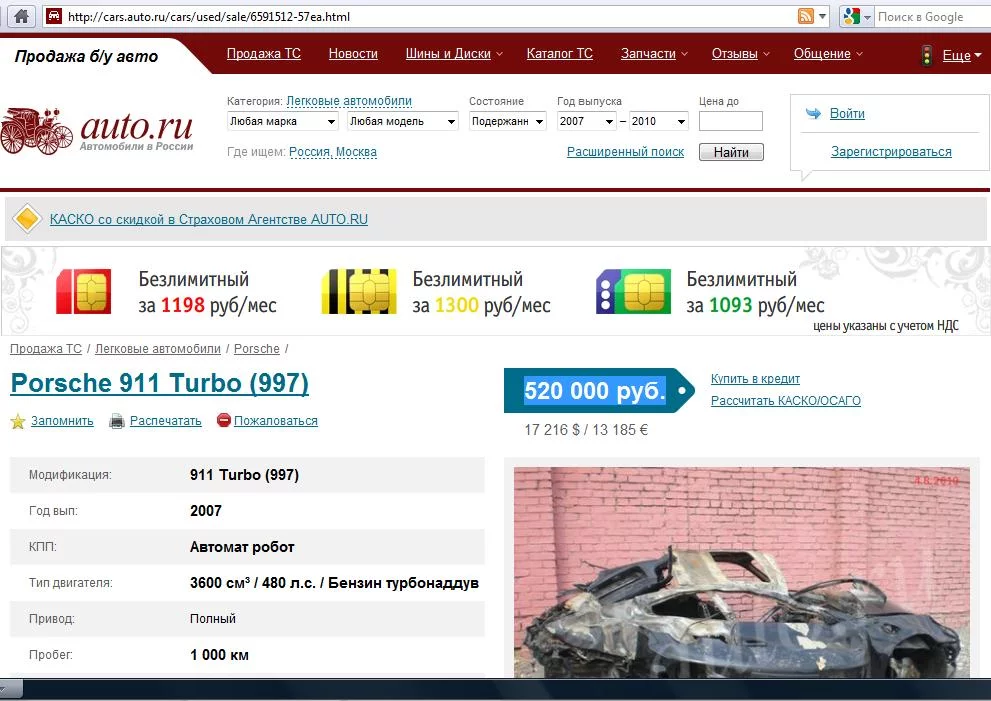Click the Рассчитать КАСКО/ОСАГО link
991x701 pixels.
(786, 401)
